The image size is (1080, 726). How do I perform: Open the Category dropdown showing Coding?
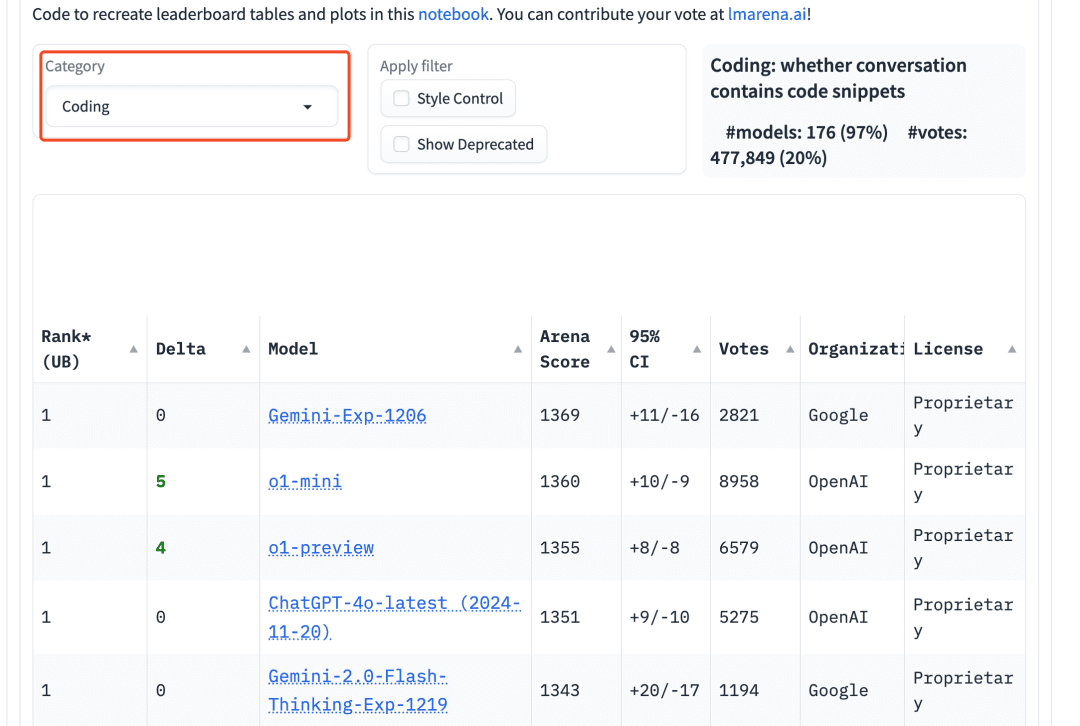(x=191, y=106)
